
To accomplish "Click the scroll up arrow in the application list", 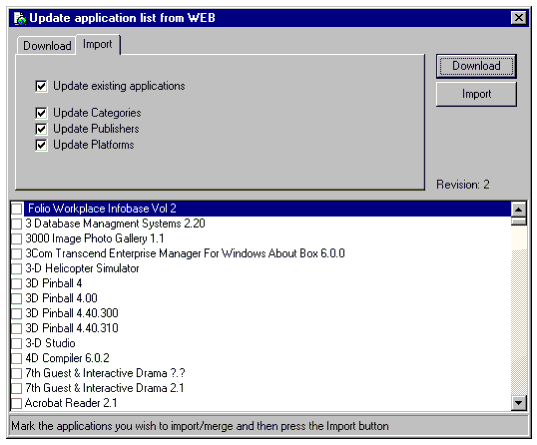I will (519, 209).
